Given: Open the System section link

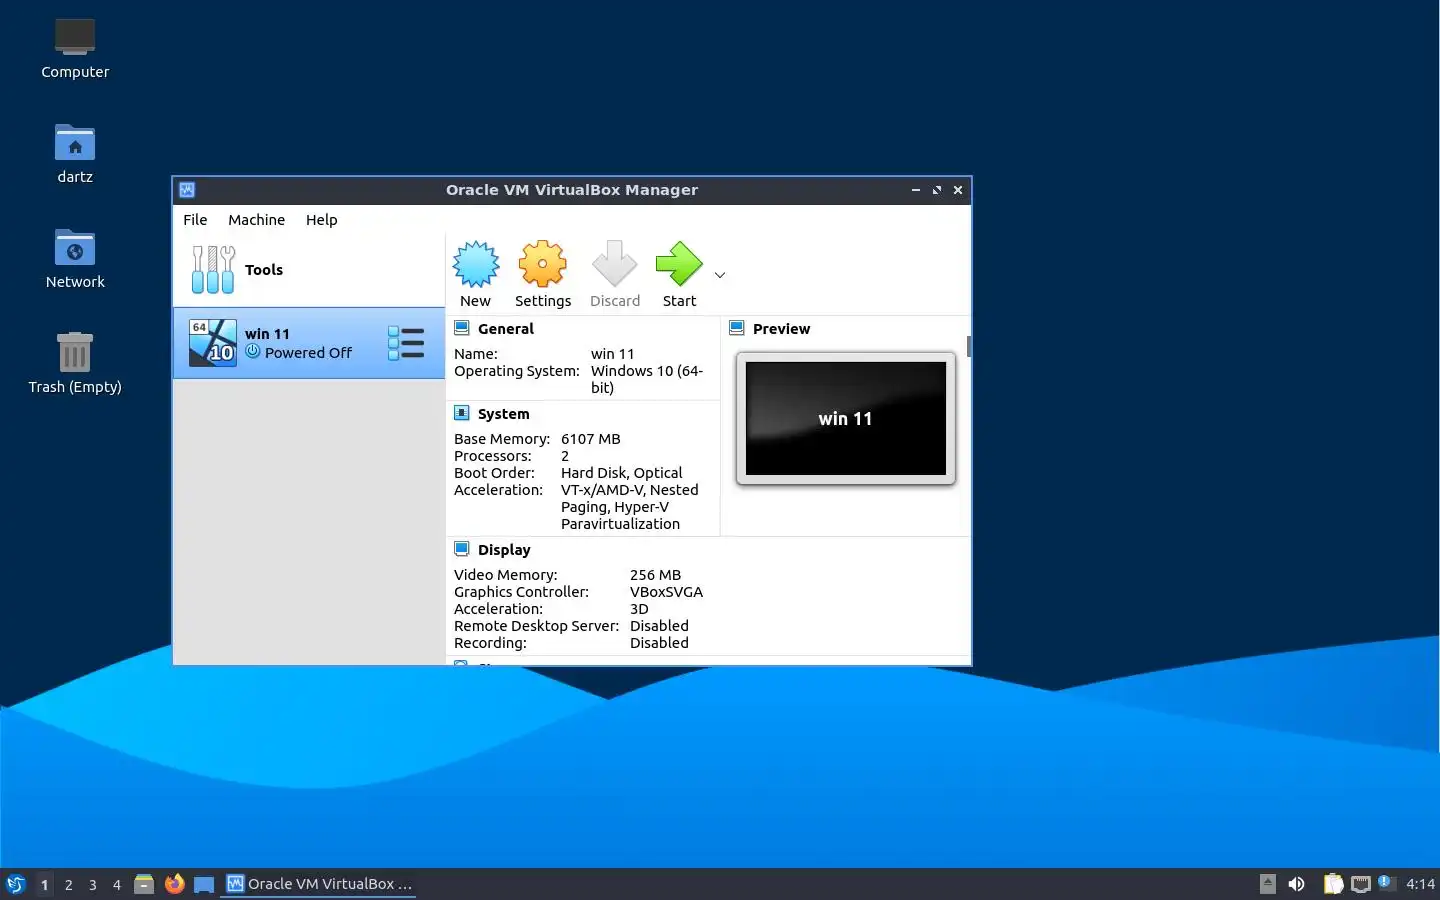Looking at the screenshot, I should [504, 414].
